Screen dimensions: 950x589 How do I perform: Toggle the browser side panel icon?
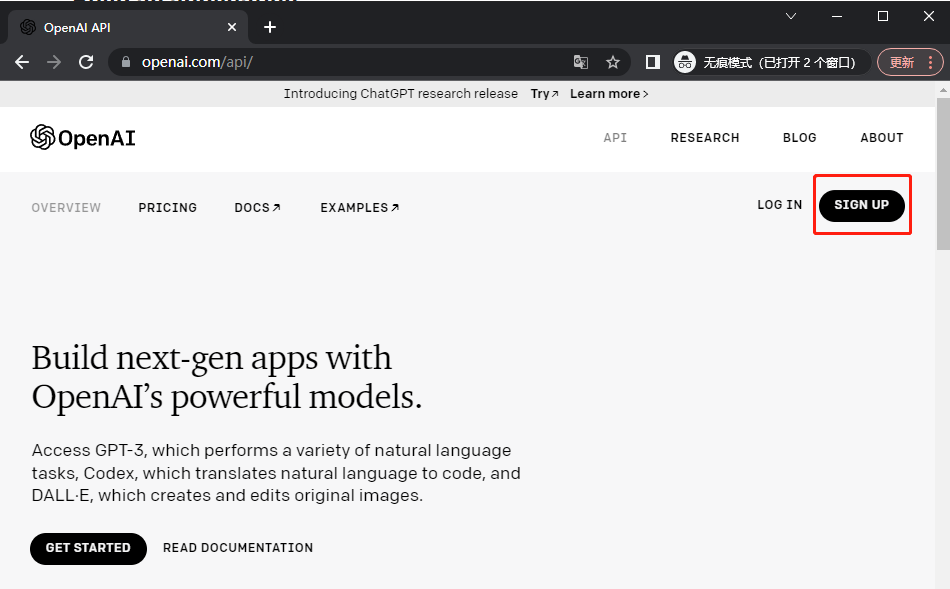click(x=652, y=62)
